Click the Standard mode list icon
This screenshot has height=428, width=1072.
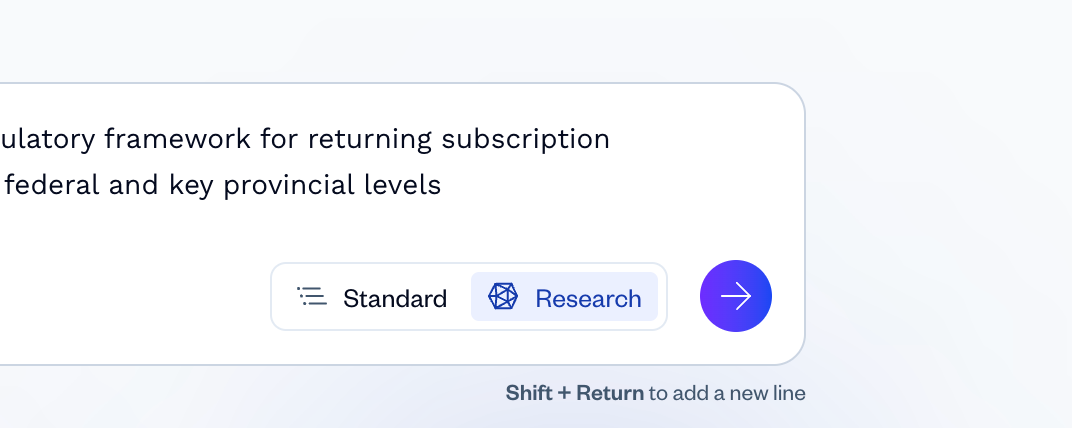click(312, 297)
